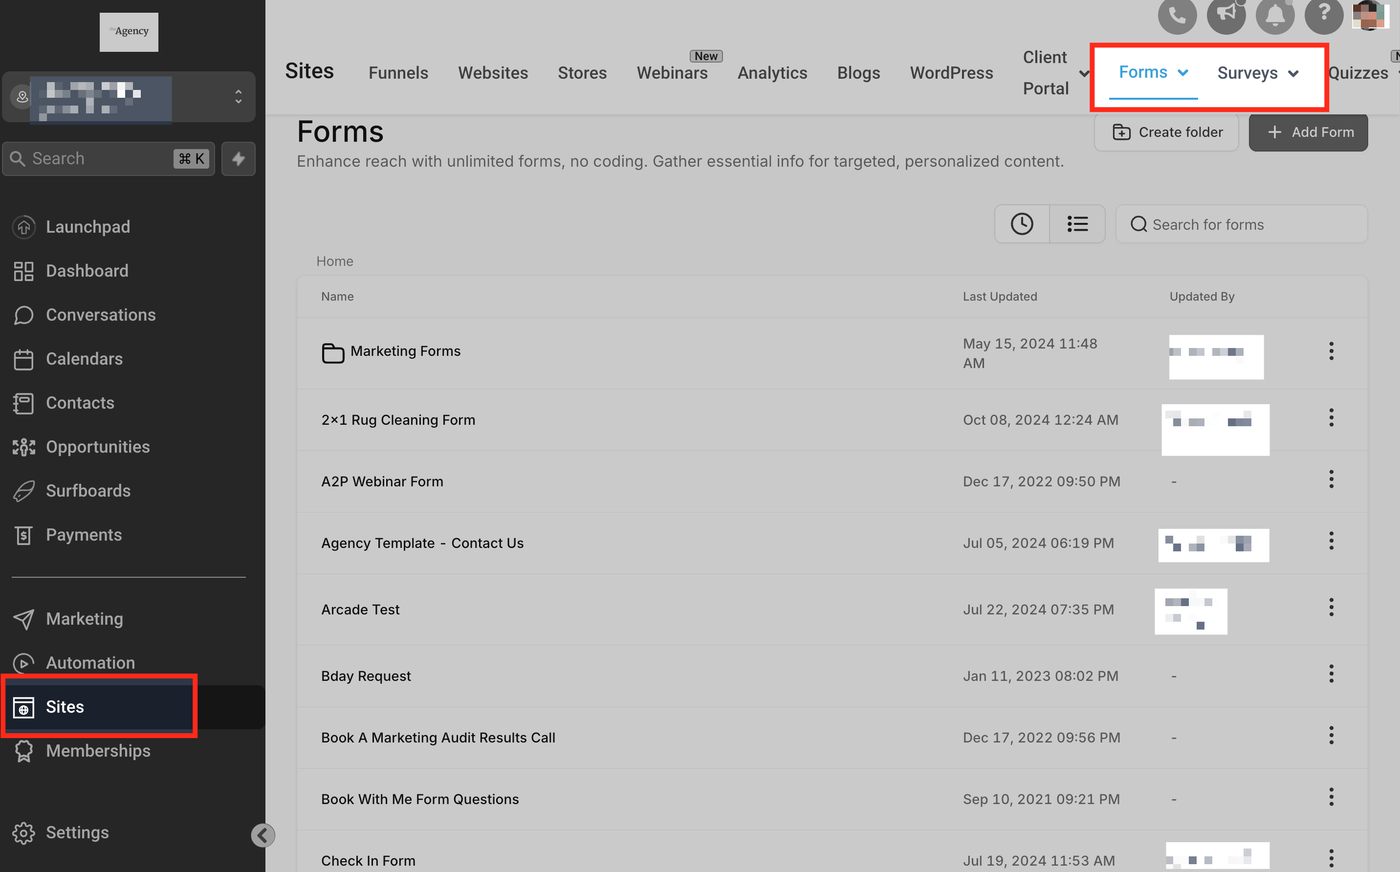The width and height of the screenshot is (1400, 872).
Task: Go to the Funnels tab
Action: coord(398,73)
